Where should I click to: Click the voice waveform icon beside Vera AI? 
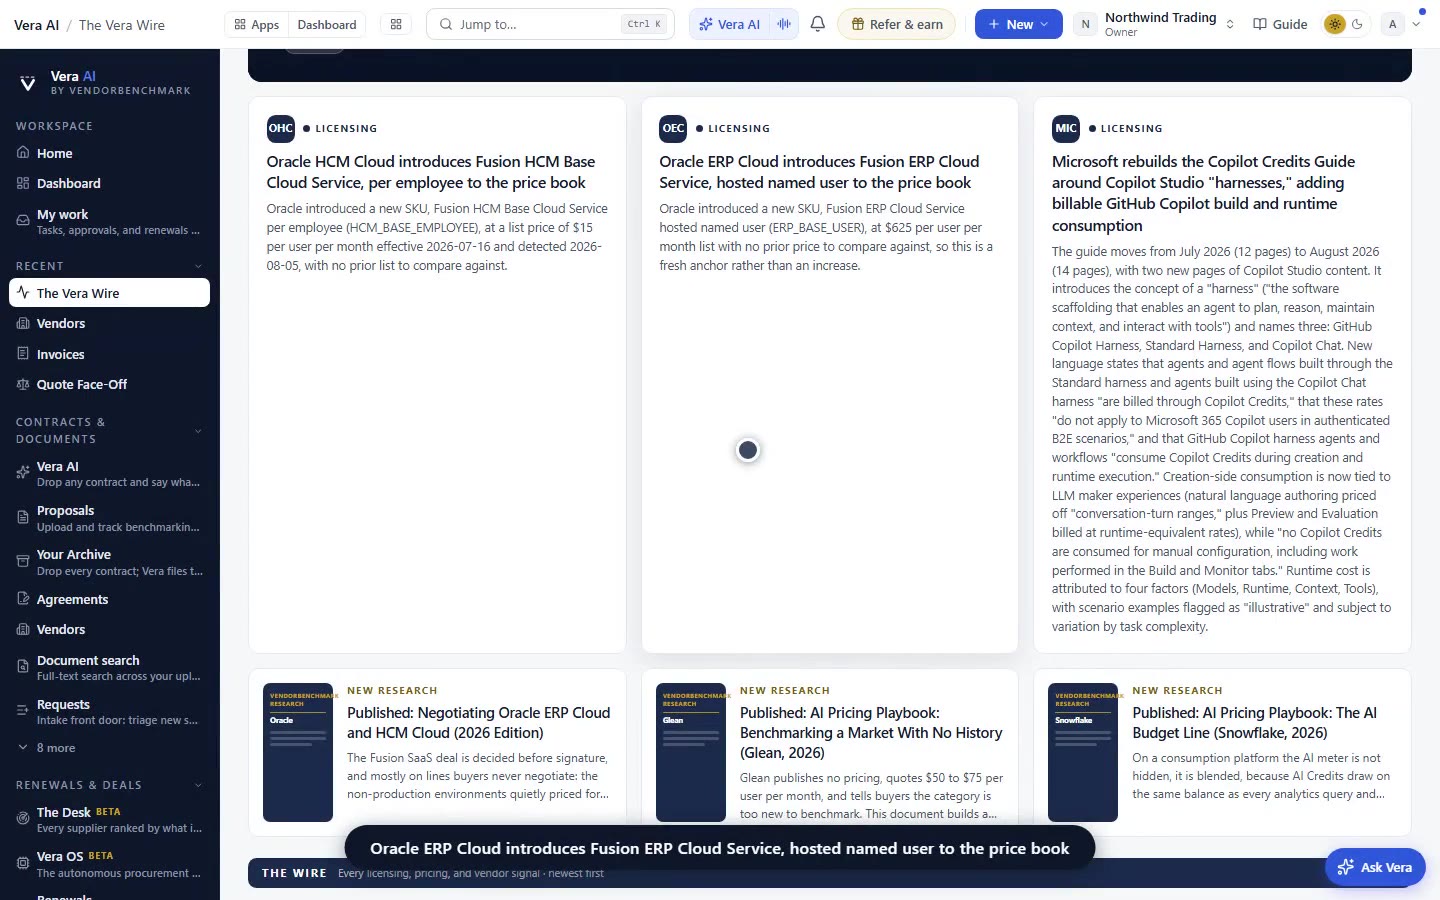[x=784, y=24]
